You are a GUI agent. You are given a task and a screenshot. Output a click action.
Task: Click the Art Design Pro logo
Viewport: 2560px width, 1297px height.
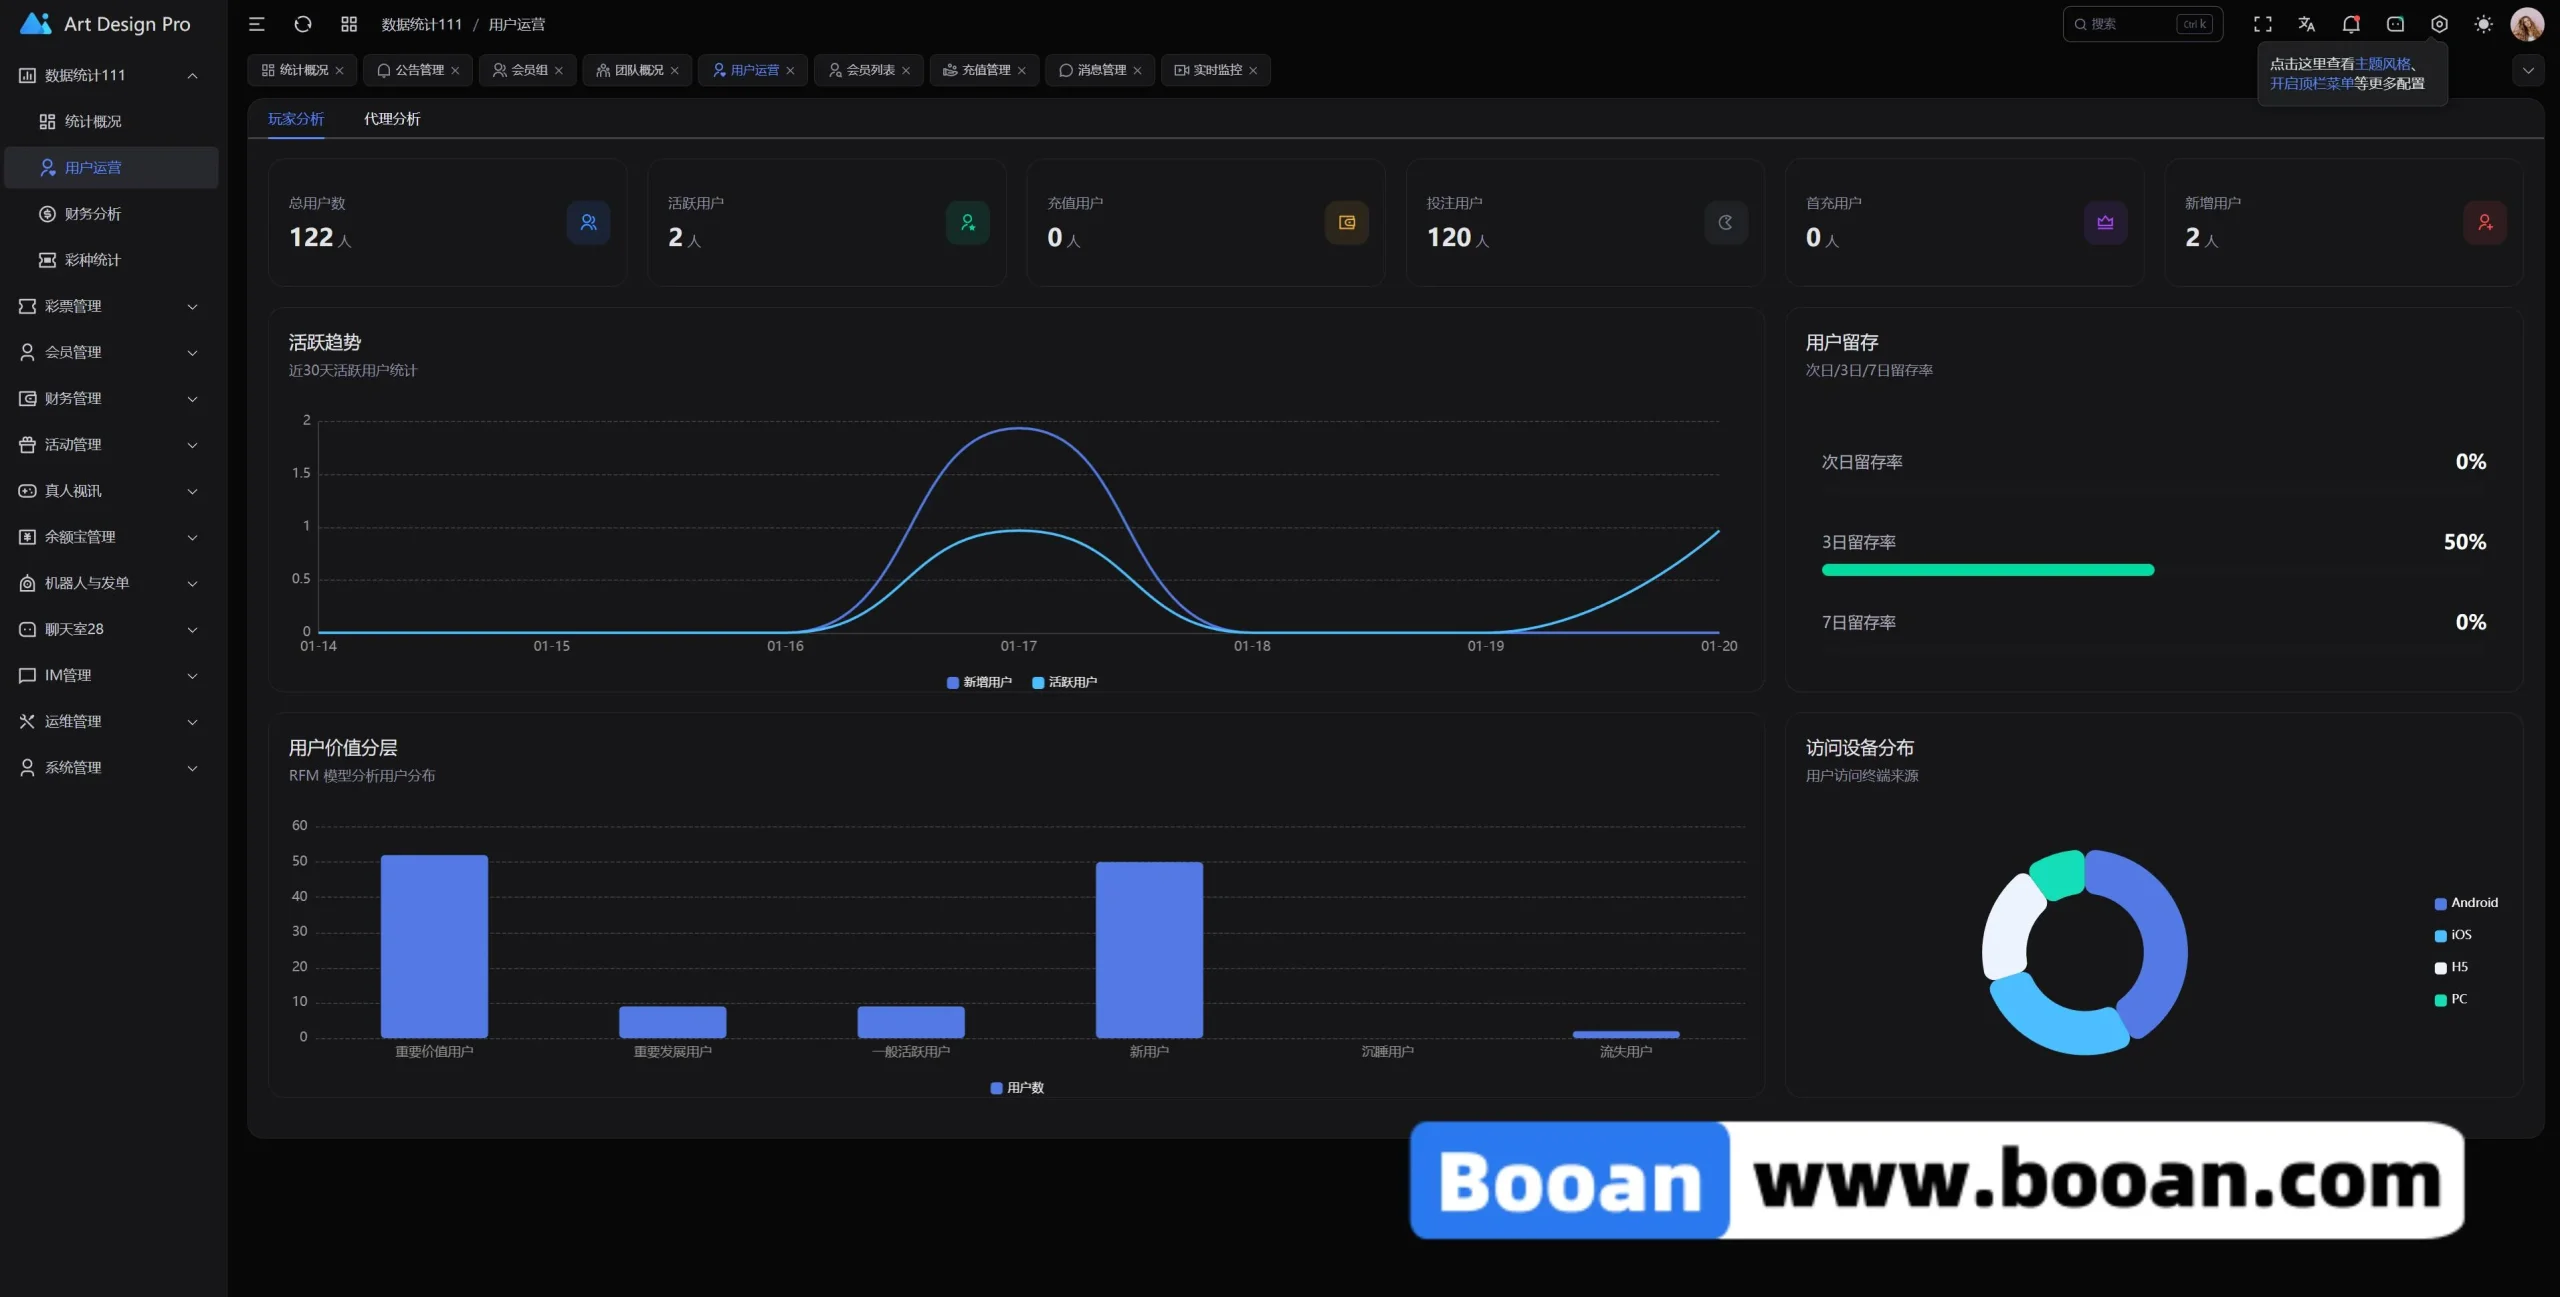pyautogui.click(x=105, y=24)
